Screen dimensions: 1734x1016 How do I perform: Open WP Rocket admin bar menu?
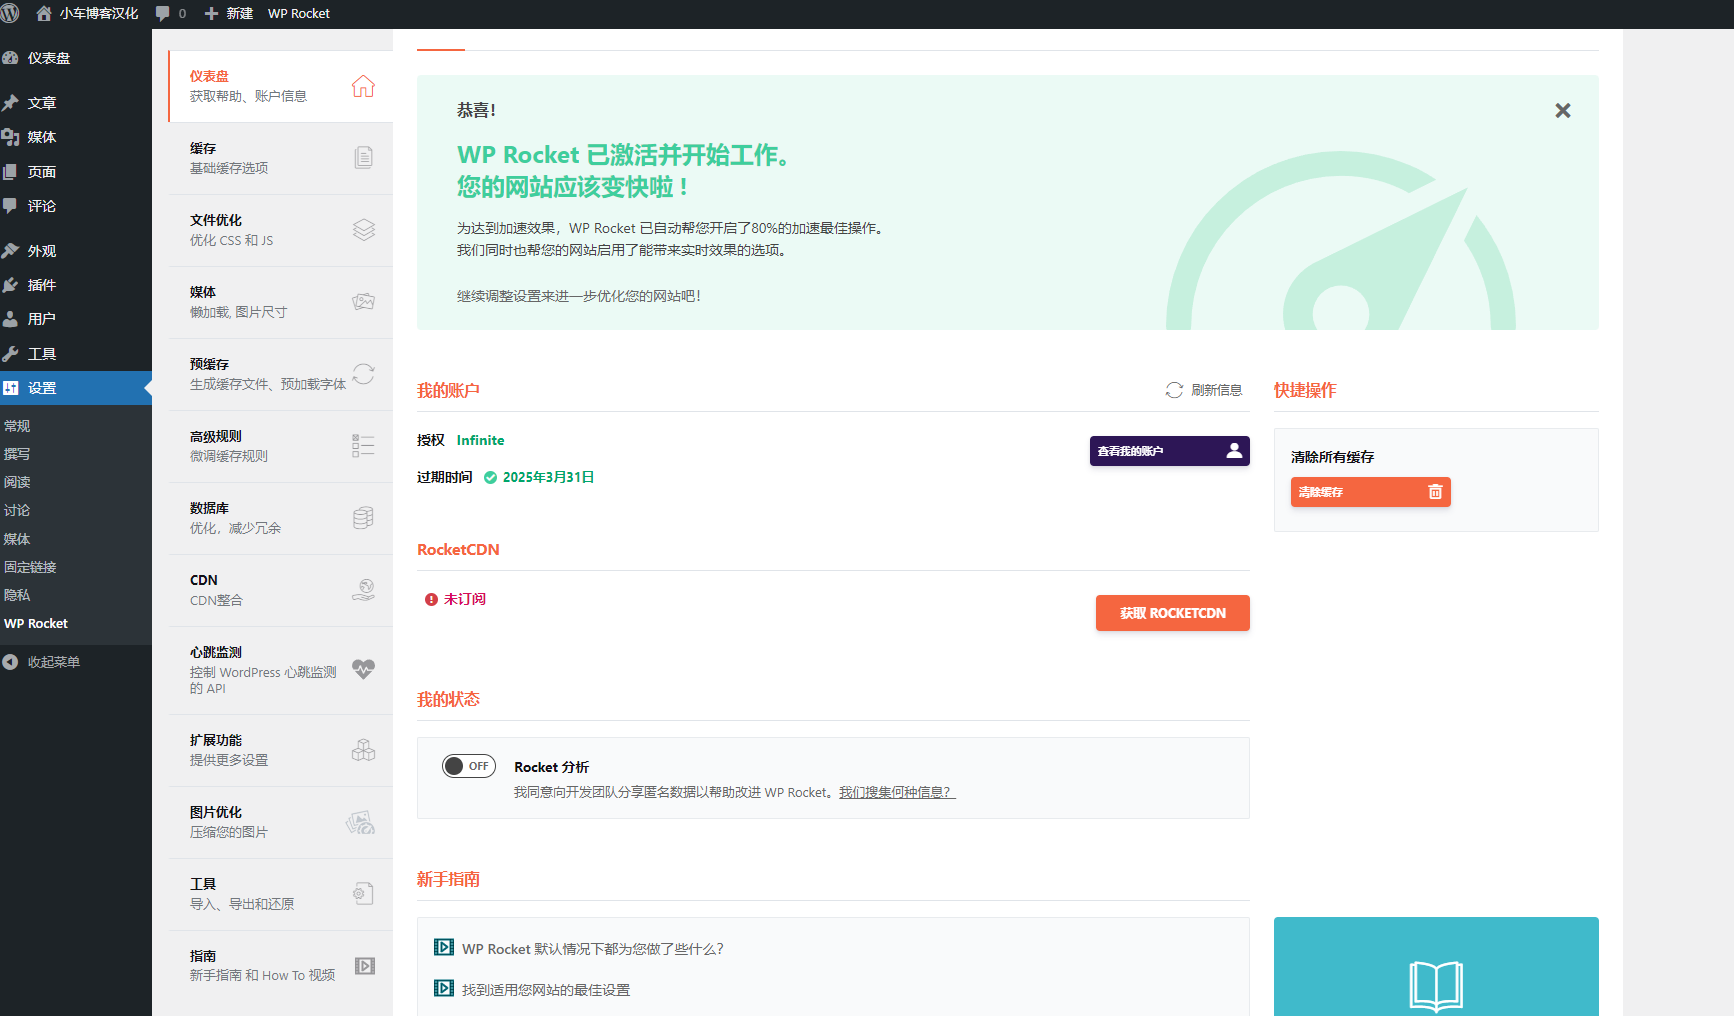[298, 13]
